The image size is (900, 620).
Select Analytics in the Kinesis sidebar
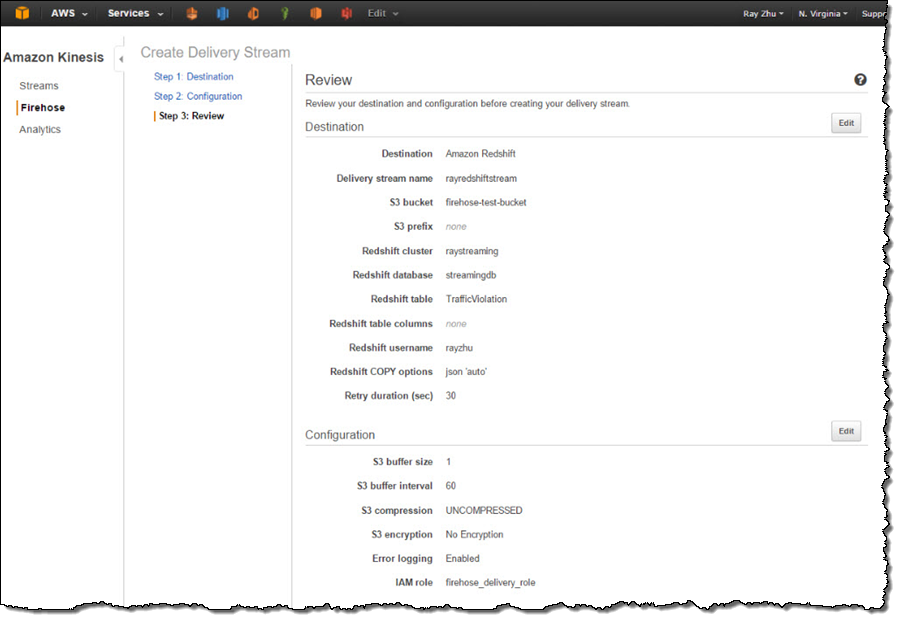point(40,129)
